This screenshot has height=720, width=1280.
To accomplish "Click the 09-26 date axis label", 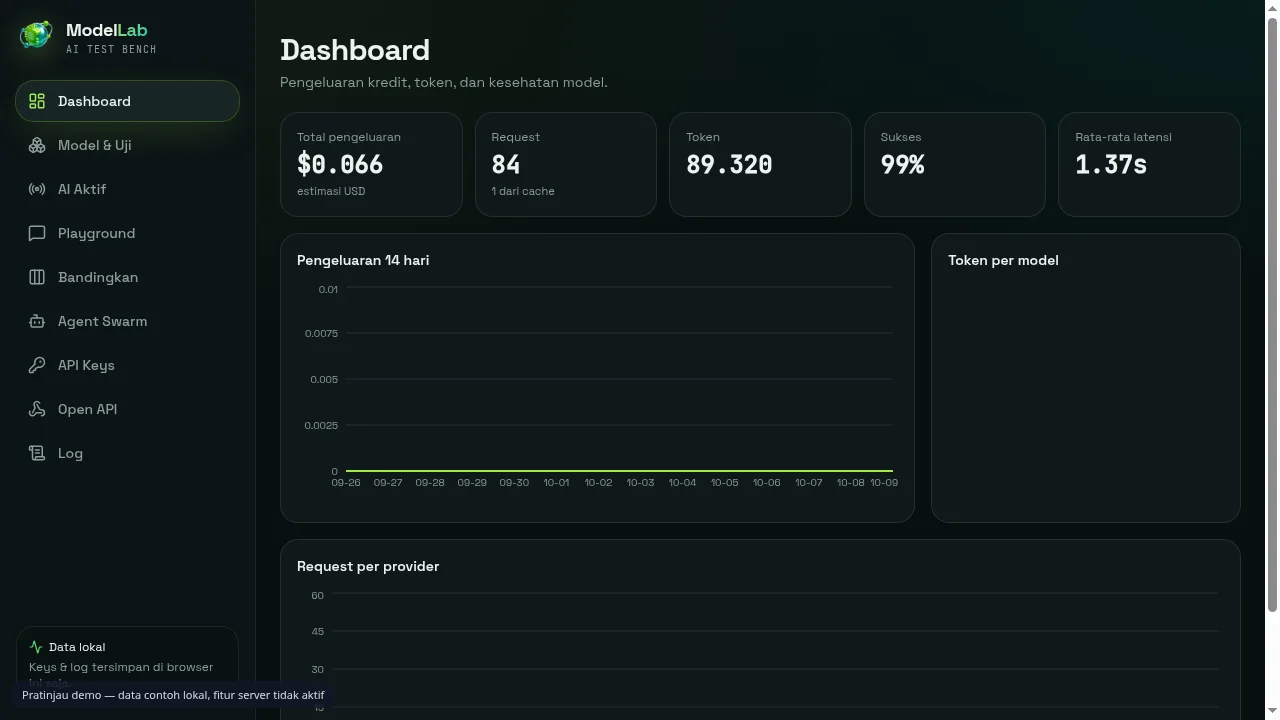I will (346, 483).
